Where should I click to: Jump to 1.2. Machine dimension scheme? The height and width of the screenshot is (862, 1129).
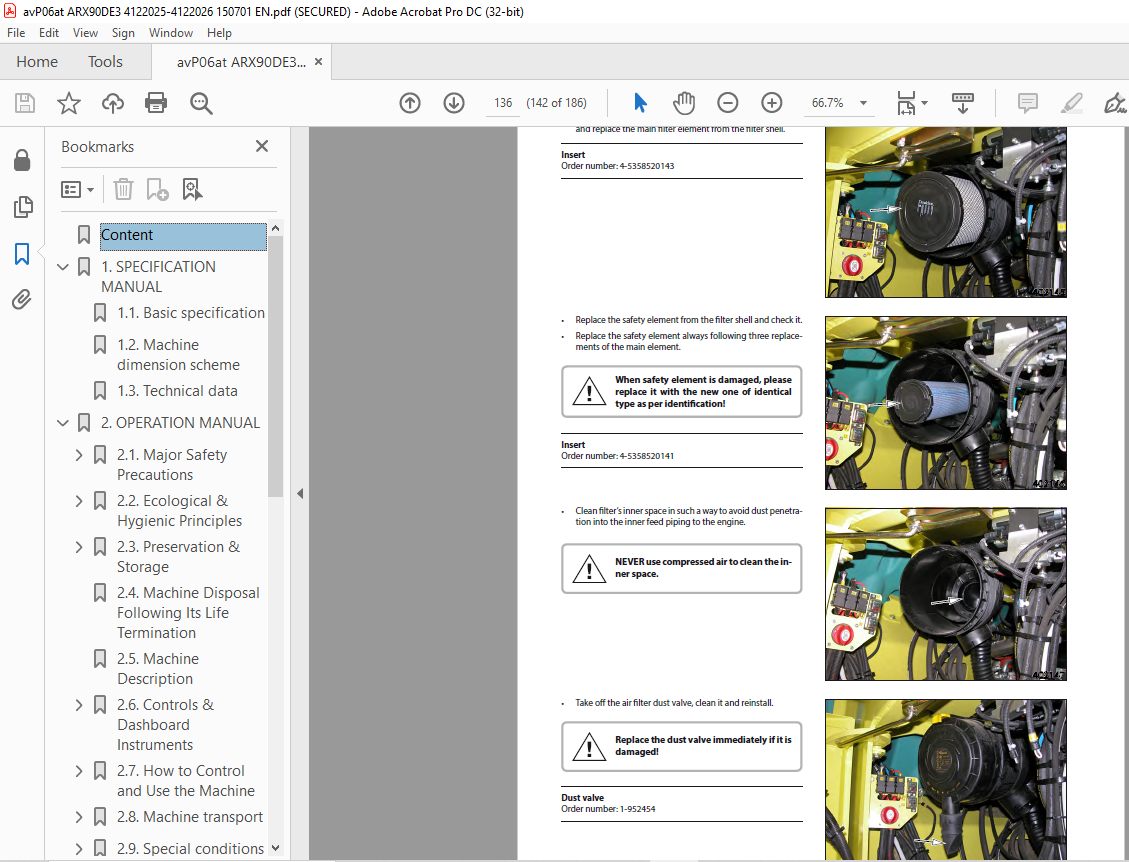(x=179, y=355)
